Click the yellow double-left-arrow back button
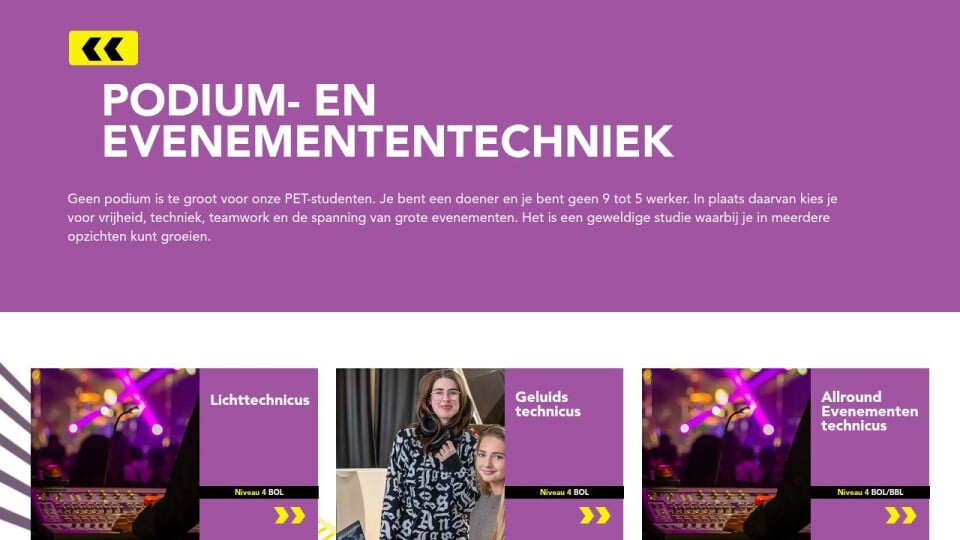The image size is (960, 540). [103, 48]
